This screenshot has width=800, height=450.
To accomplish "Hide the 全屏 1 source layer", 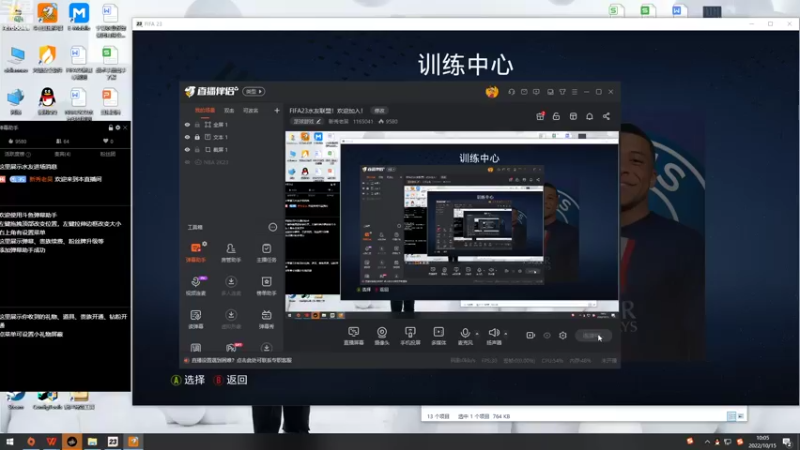I will 187,124.
